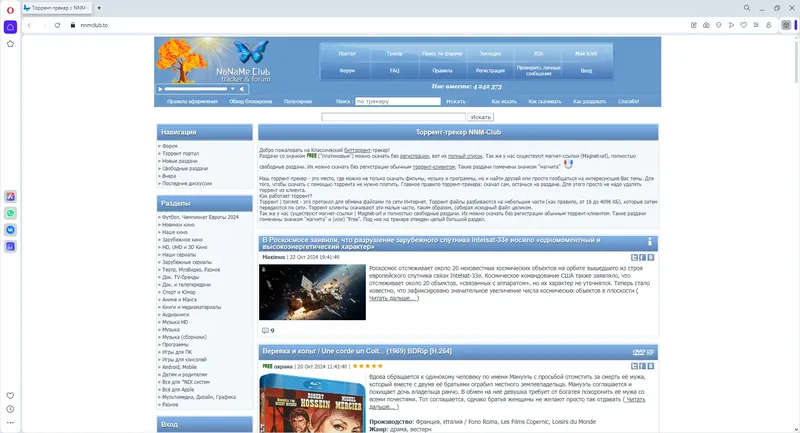The width and height of the screenshot is (800, 433).
Task: Click the edit/share page icon in address bar
Action: [693, 25]
